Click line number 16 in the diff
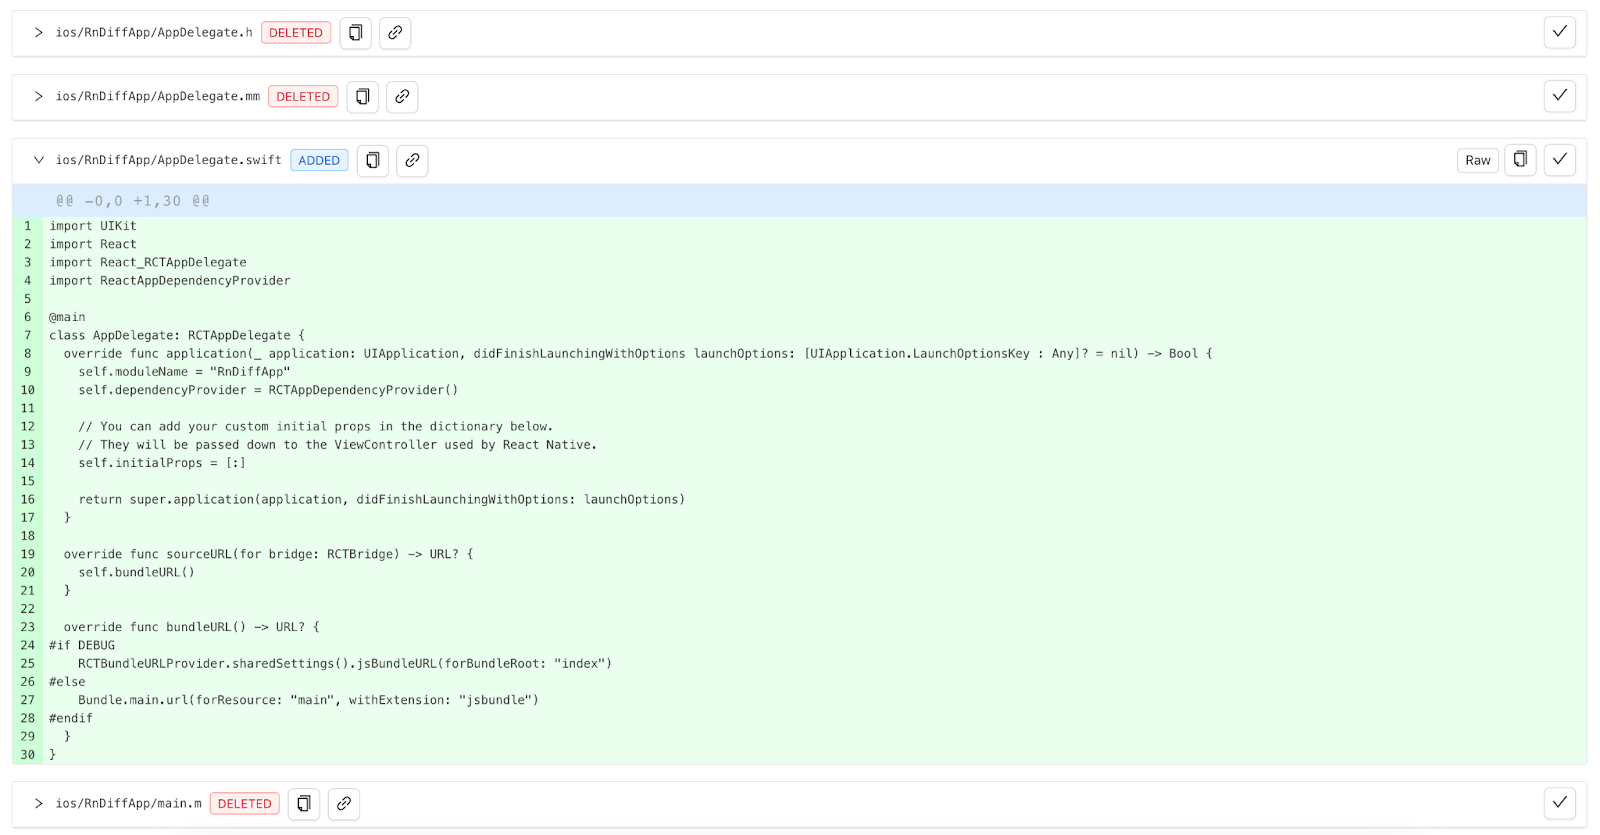 click(x=28, y=500)
